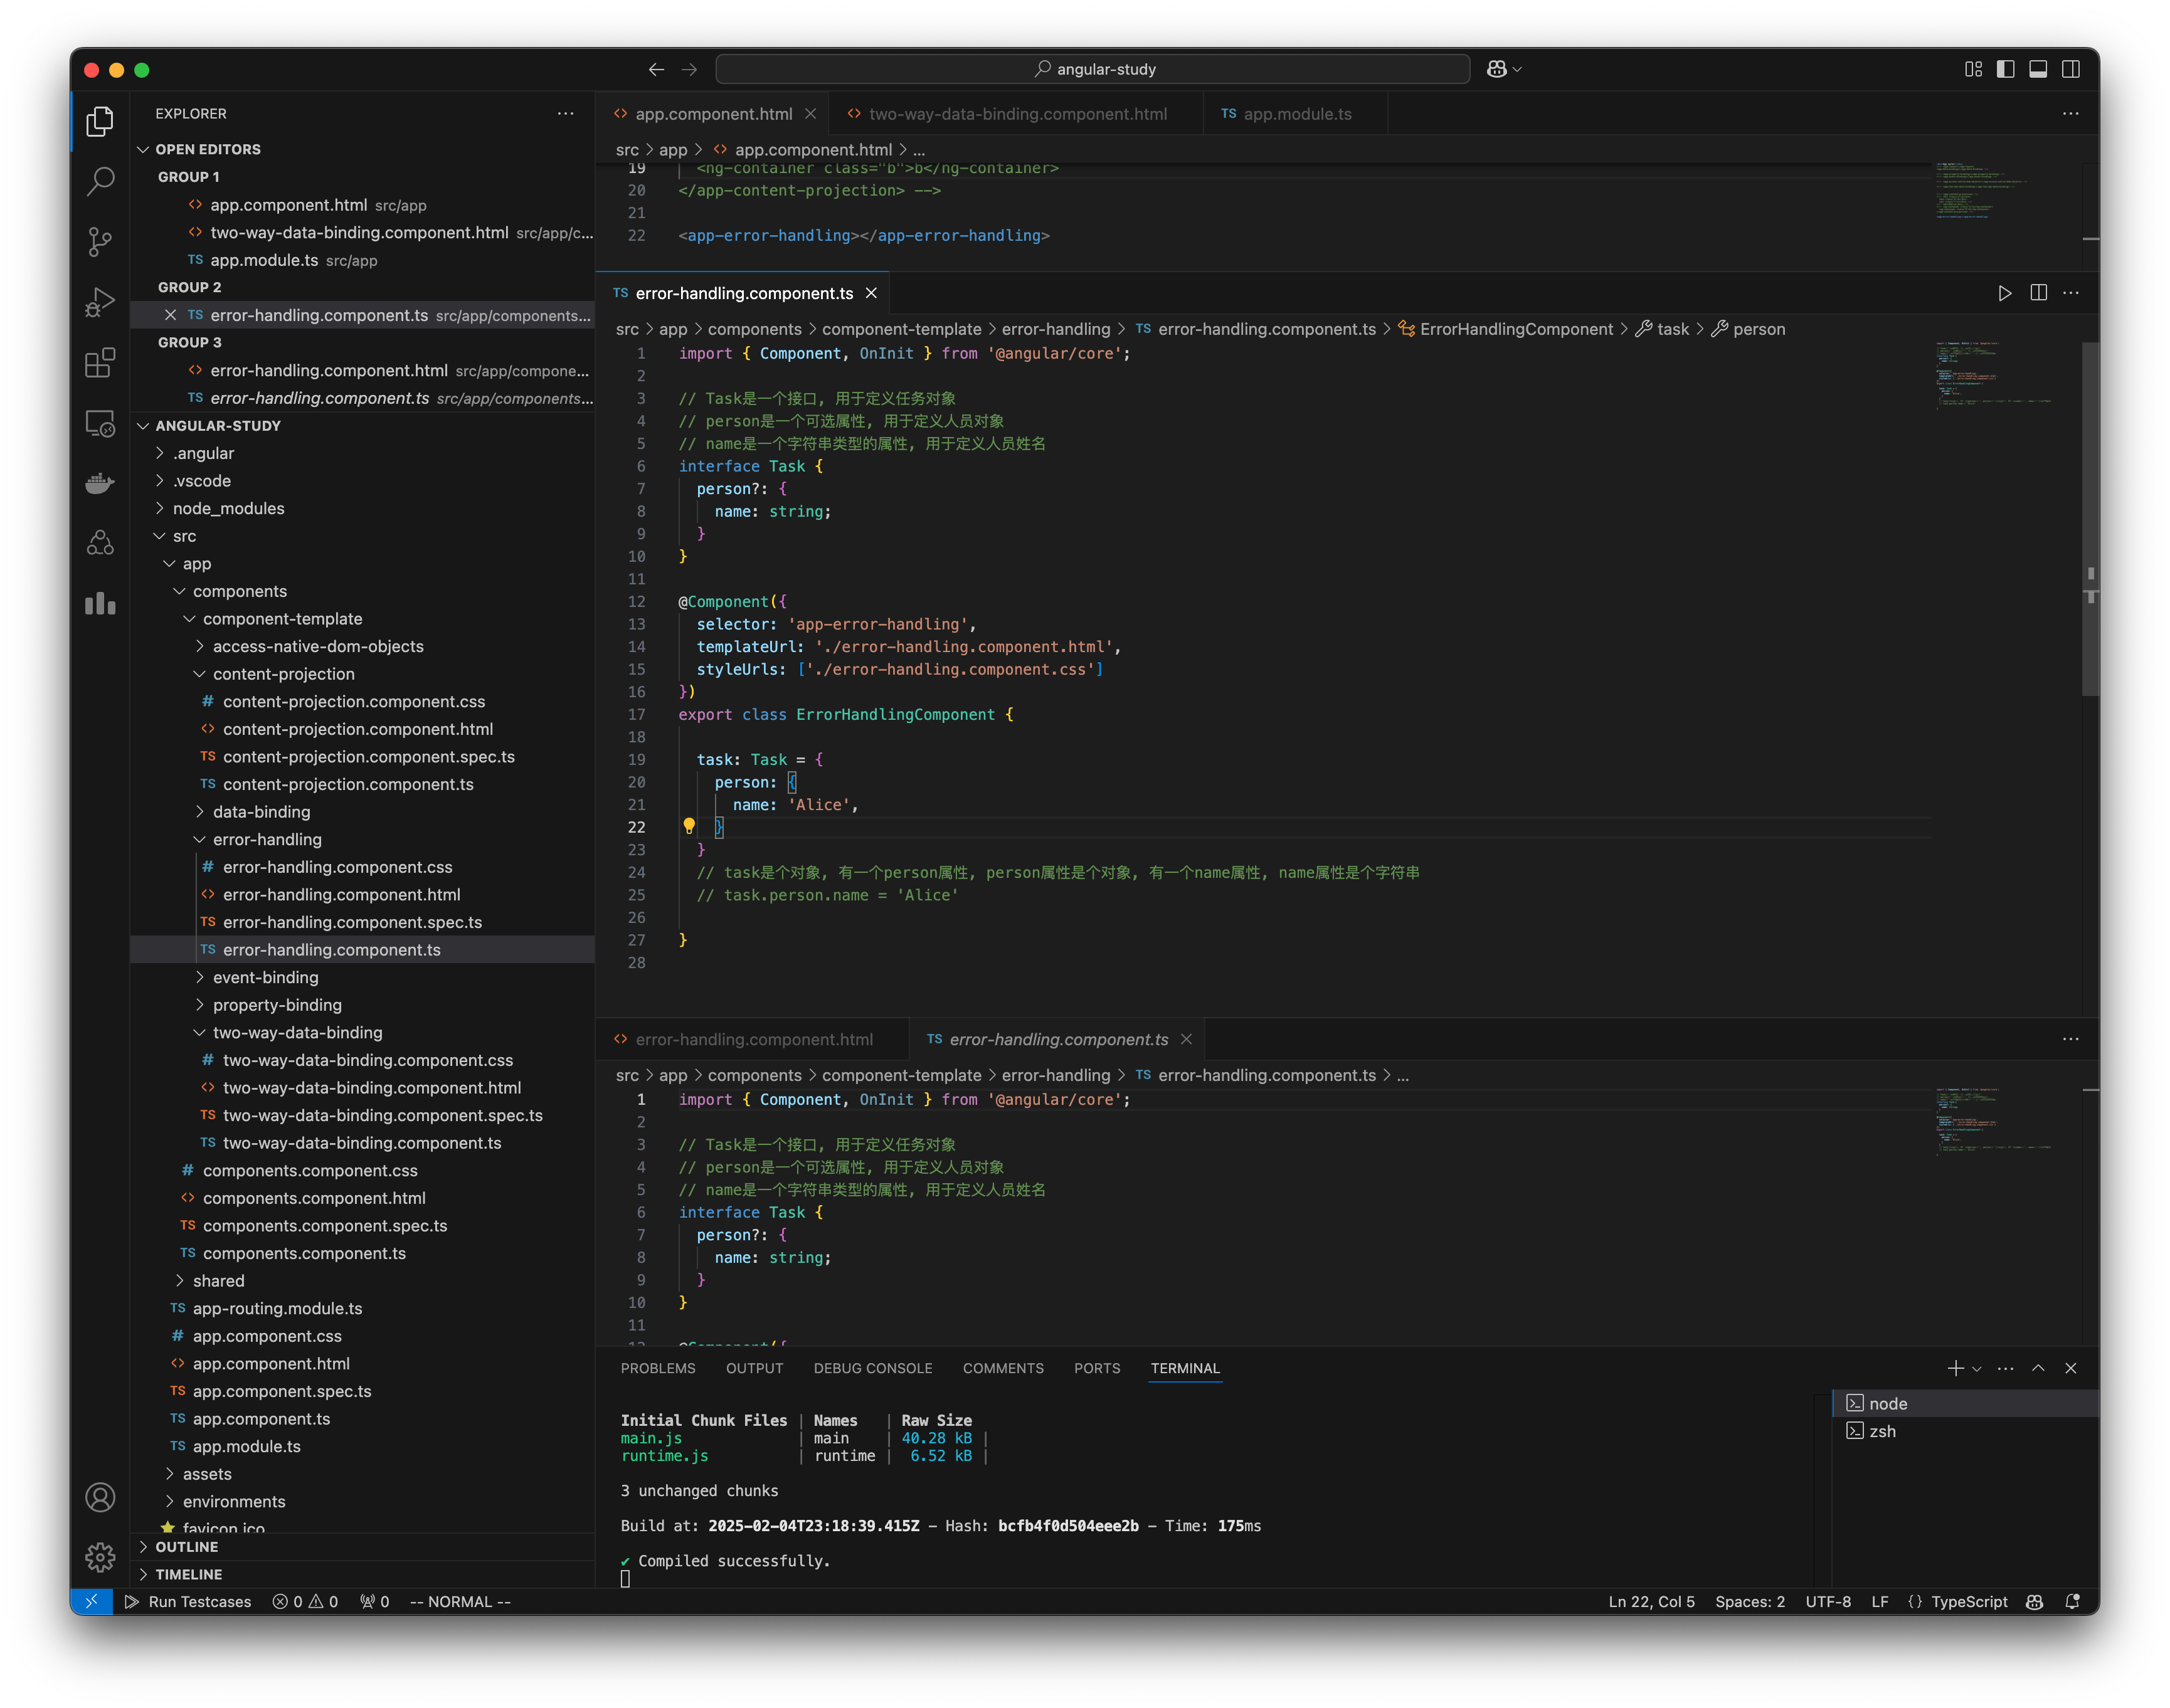
Task: Open the Extensions view
Action: (100, 363)
